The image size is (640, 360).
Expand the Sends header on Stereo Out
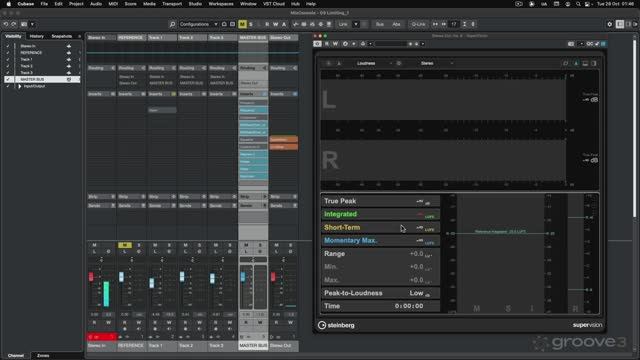(x=283, y=206)
